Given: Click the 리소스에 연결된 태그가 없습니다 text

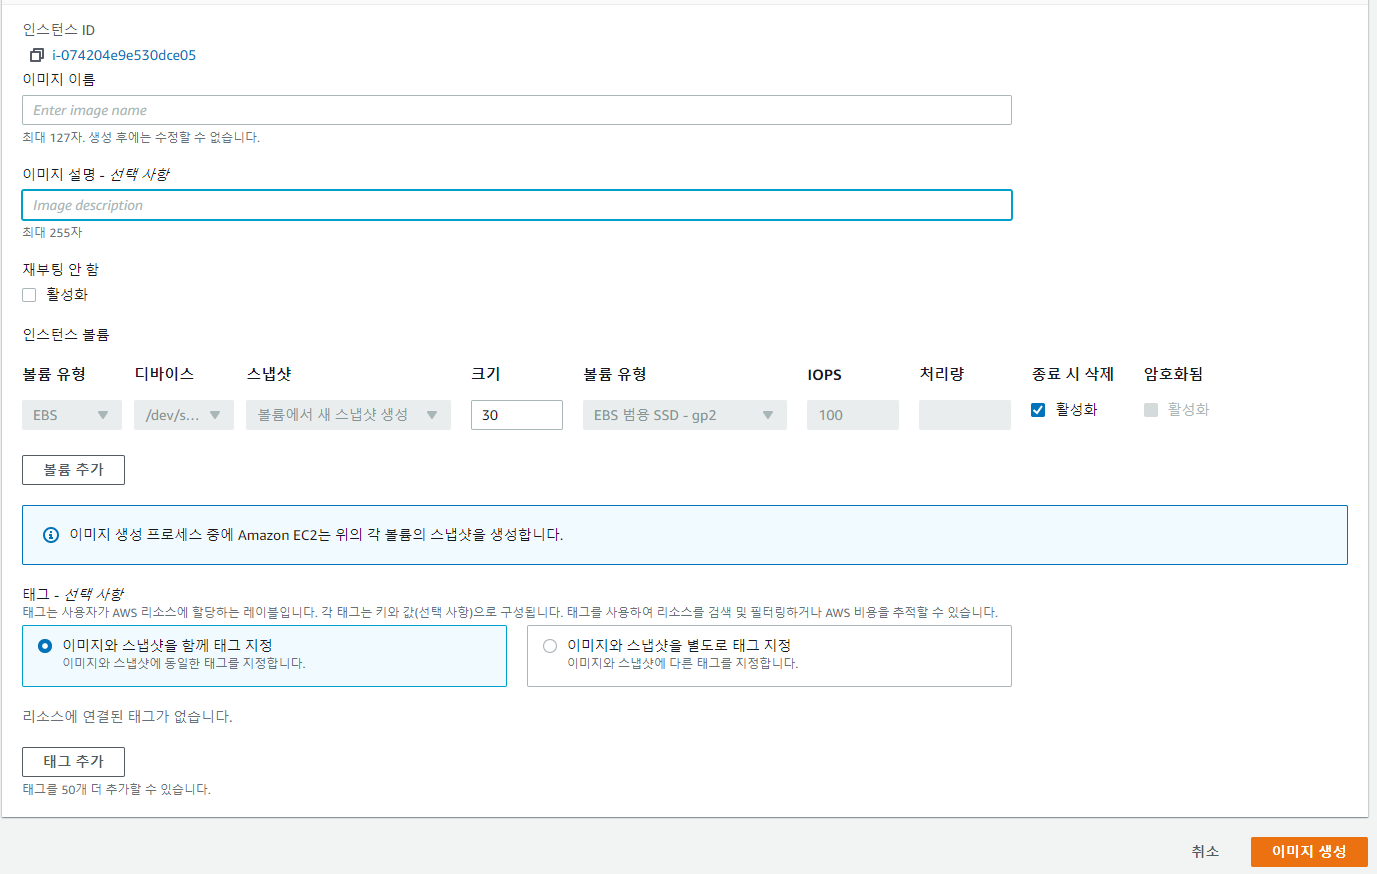Looking at the screenshot, I should (128, 717).
